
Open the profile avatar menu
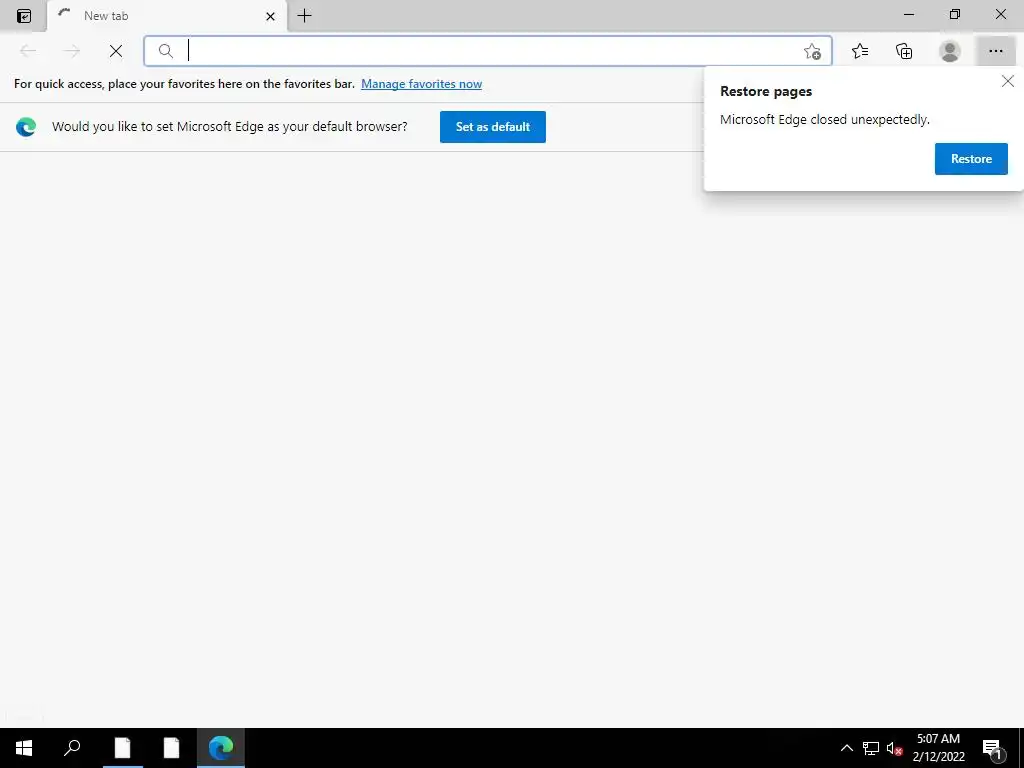coord(950,51)
